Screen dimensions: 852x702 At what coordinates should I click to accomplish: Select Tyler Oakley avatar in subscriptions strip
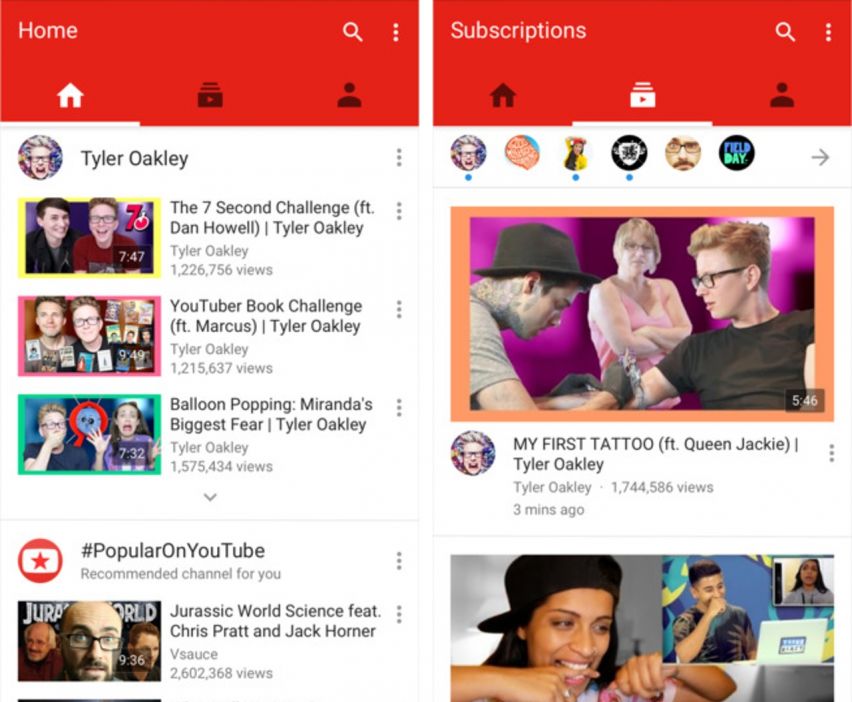[468, 153]
